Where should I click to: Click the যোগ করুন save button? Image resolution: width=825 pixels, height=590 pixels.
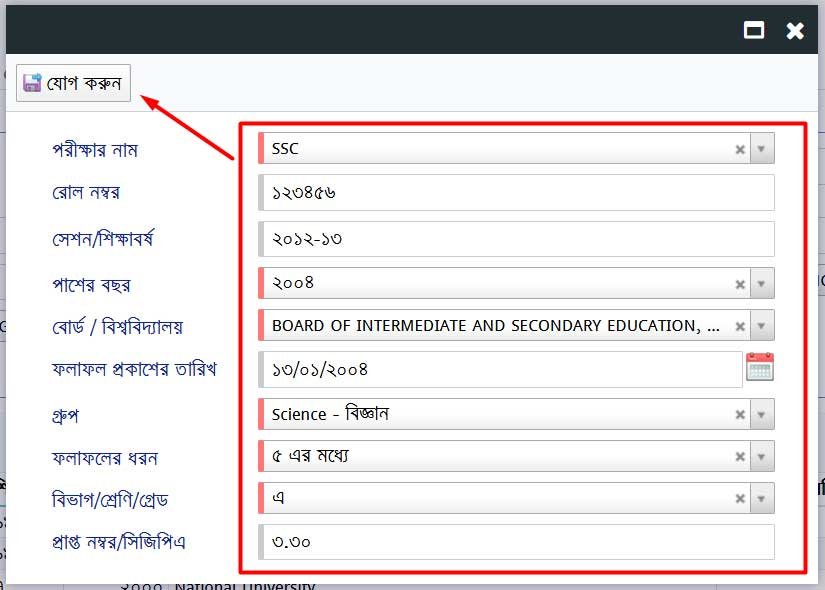coord(74,83)
